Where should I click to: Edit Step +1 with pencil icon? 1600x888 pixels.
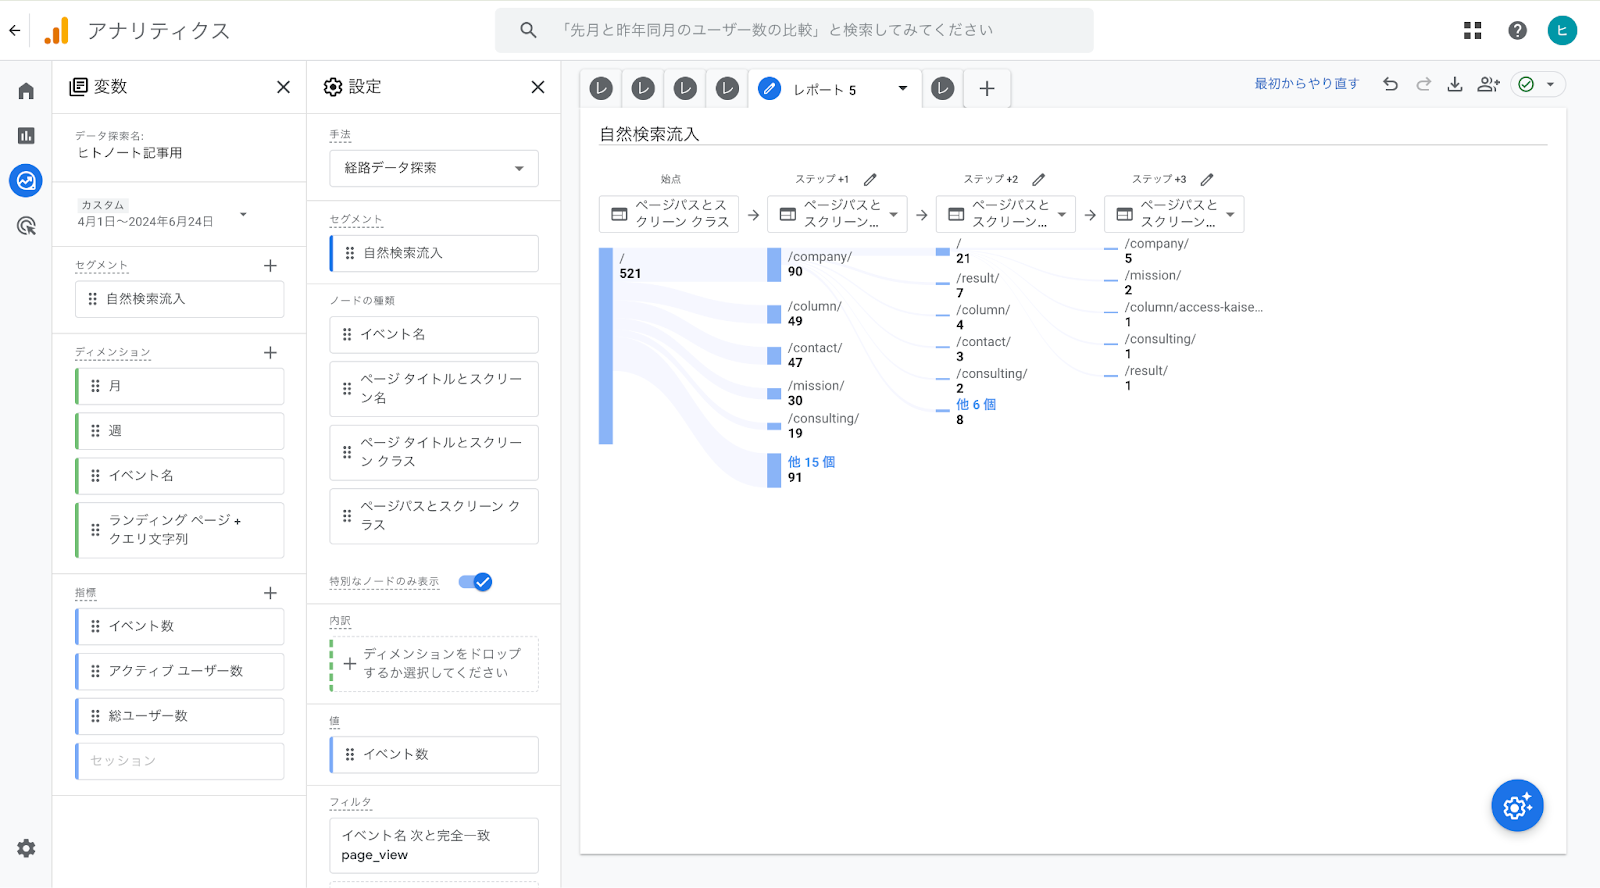870,179
